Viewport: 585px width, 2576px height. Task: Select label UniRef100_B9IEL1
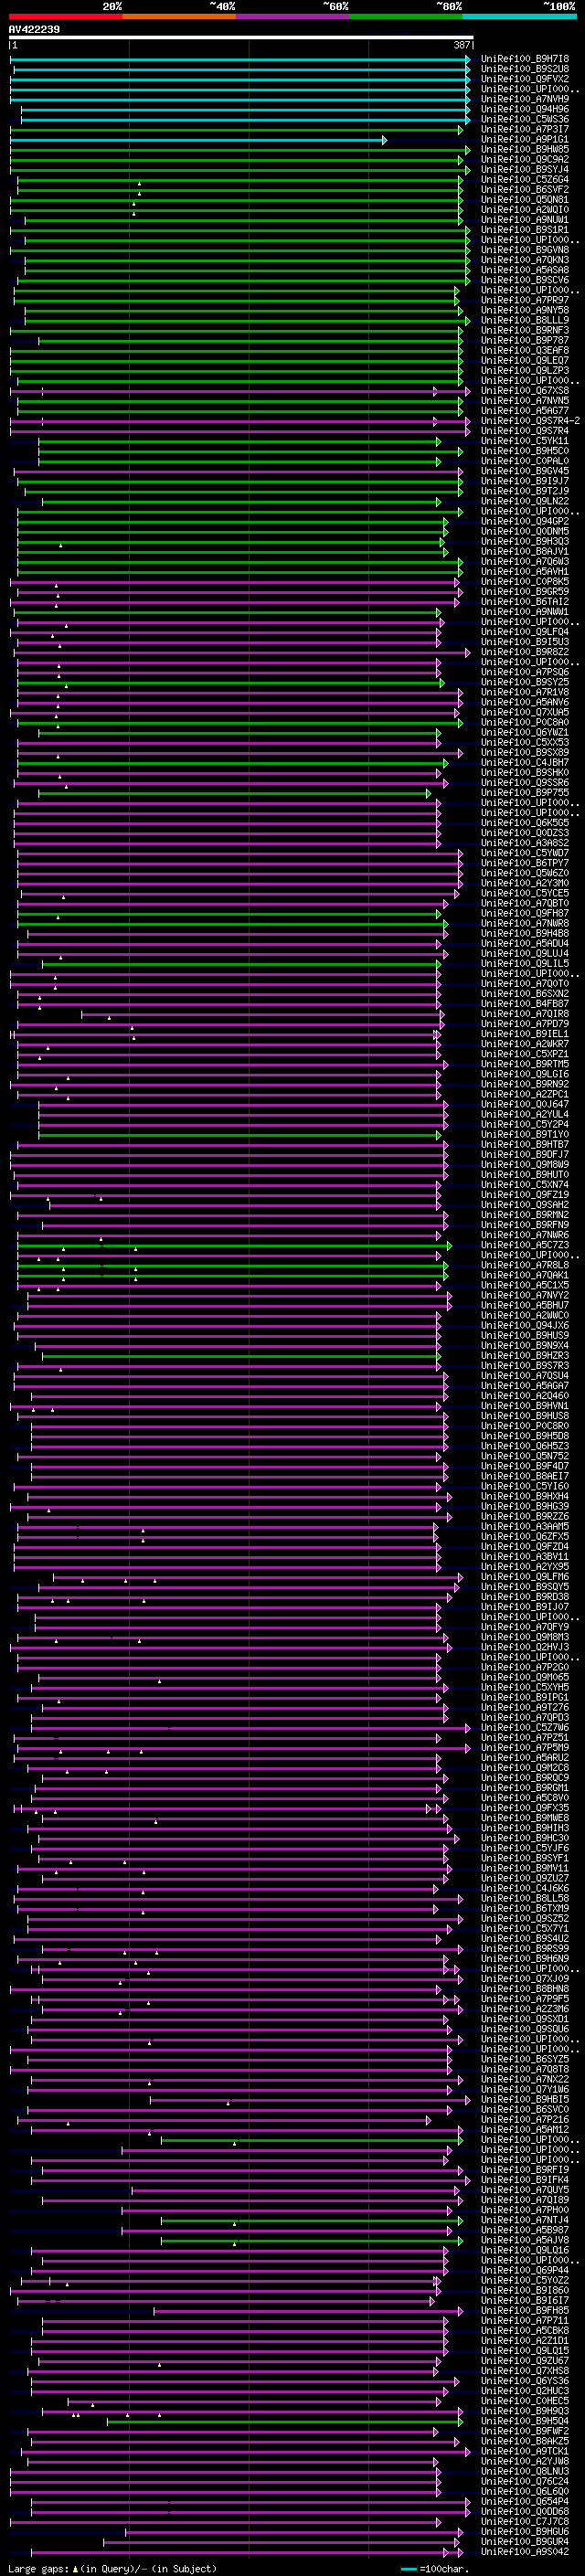pyautogui.click(x=525, y=1034)
